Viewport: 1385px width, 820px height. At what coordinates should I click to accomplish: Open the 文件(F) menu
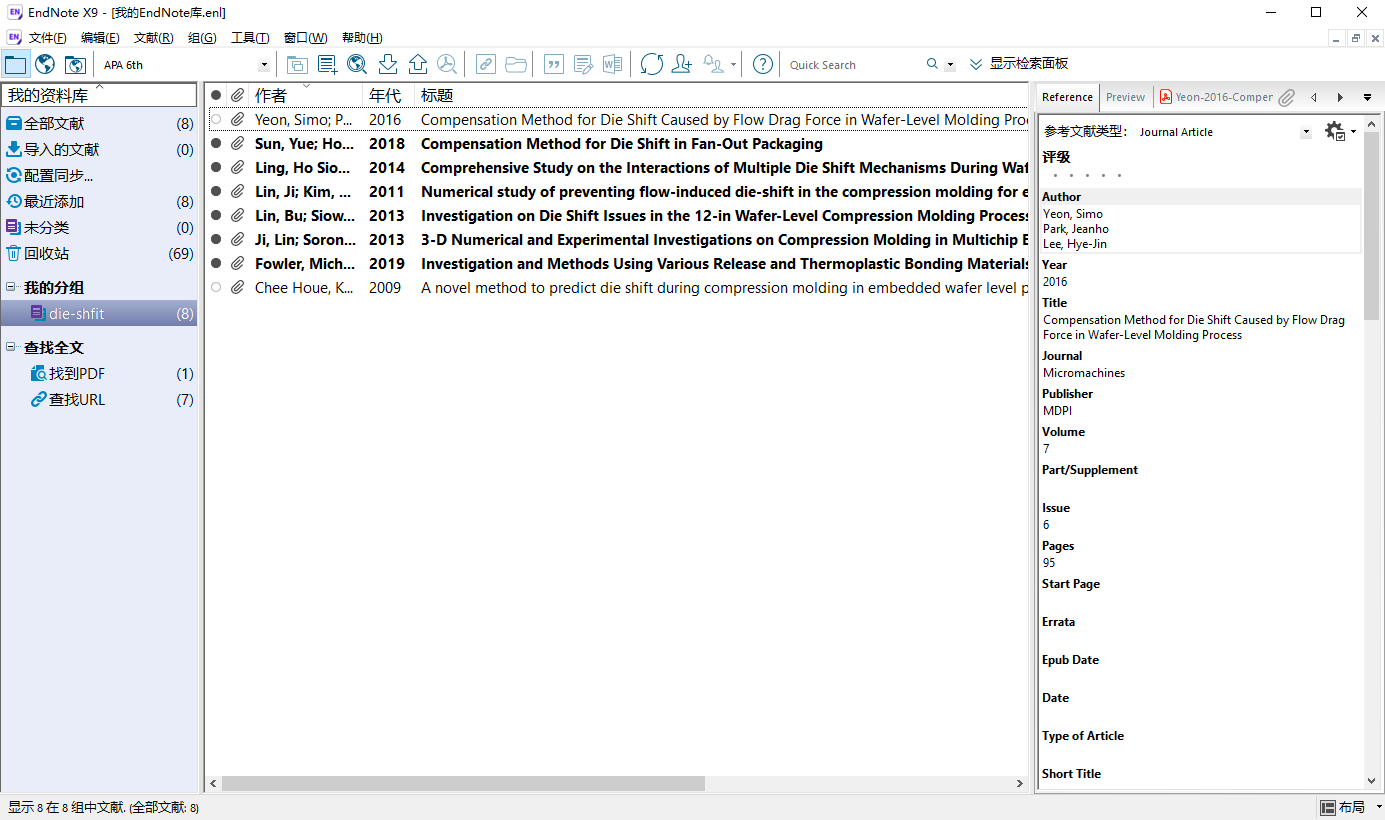click(47, 38)
